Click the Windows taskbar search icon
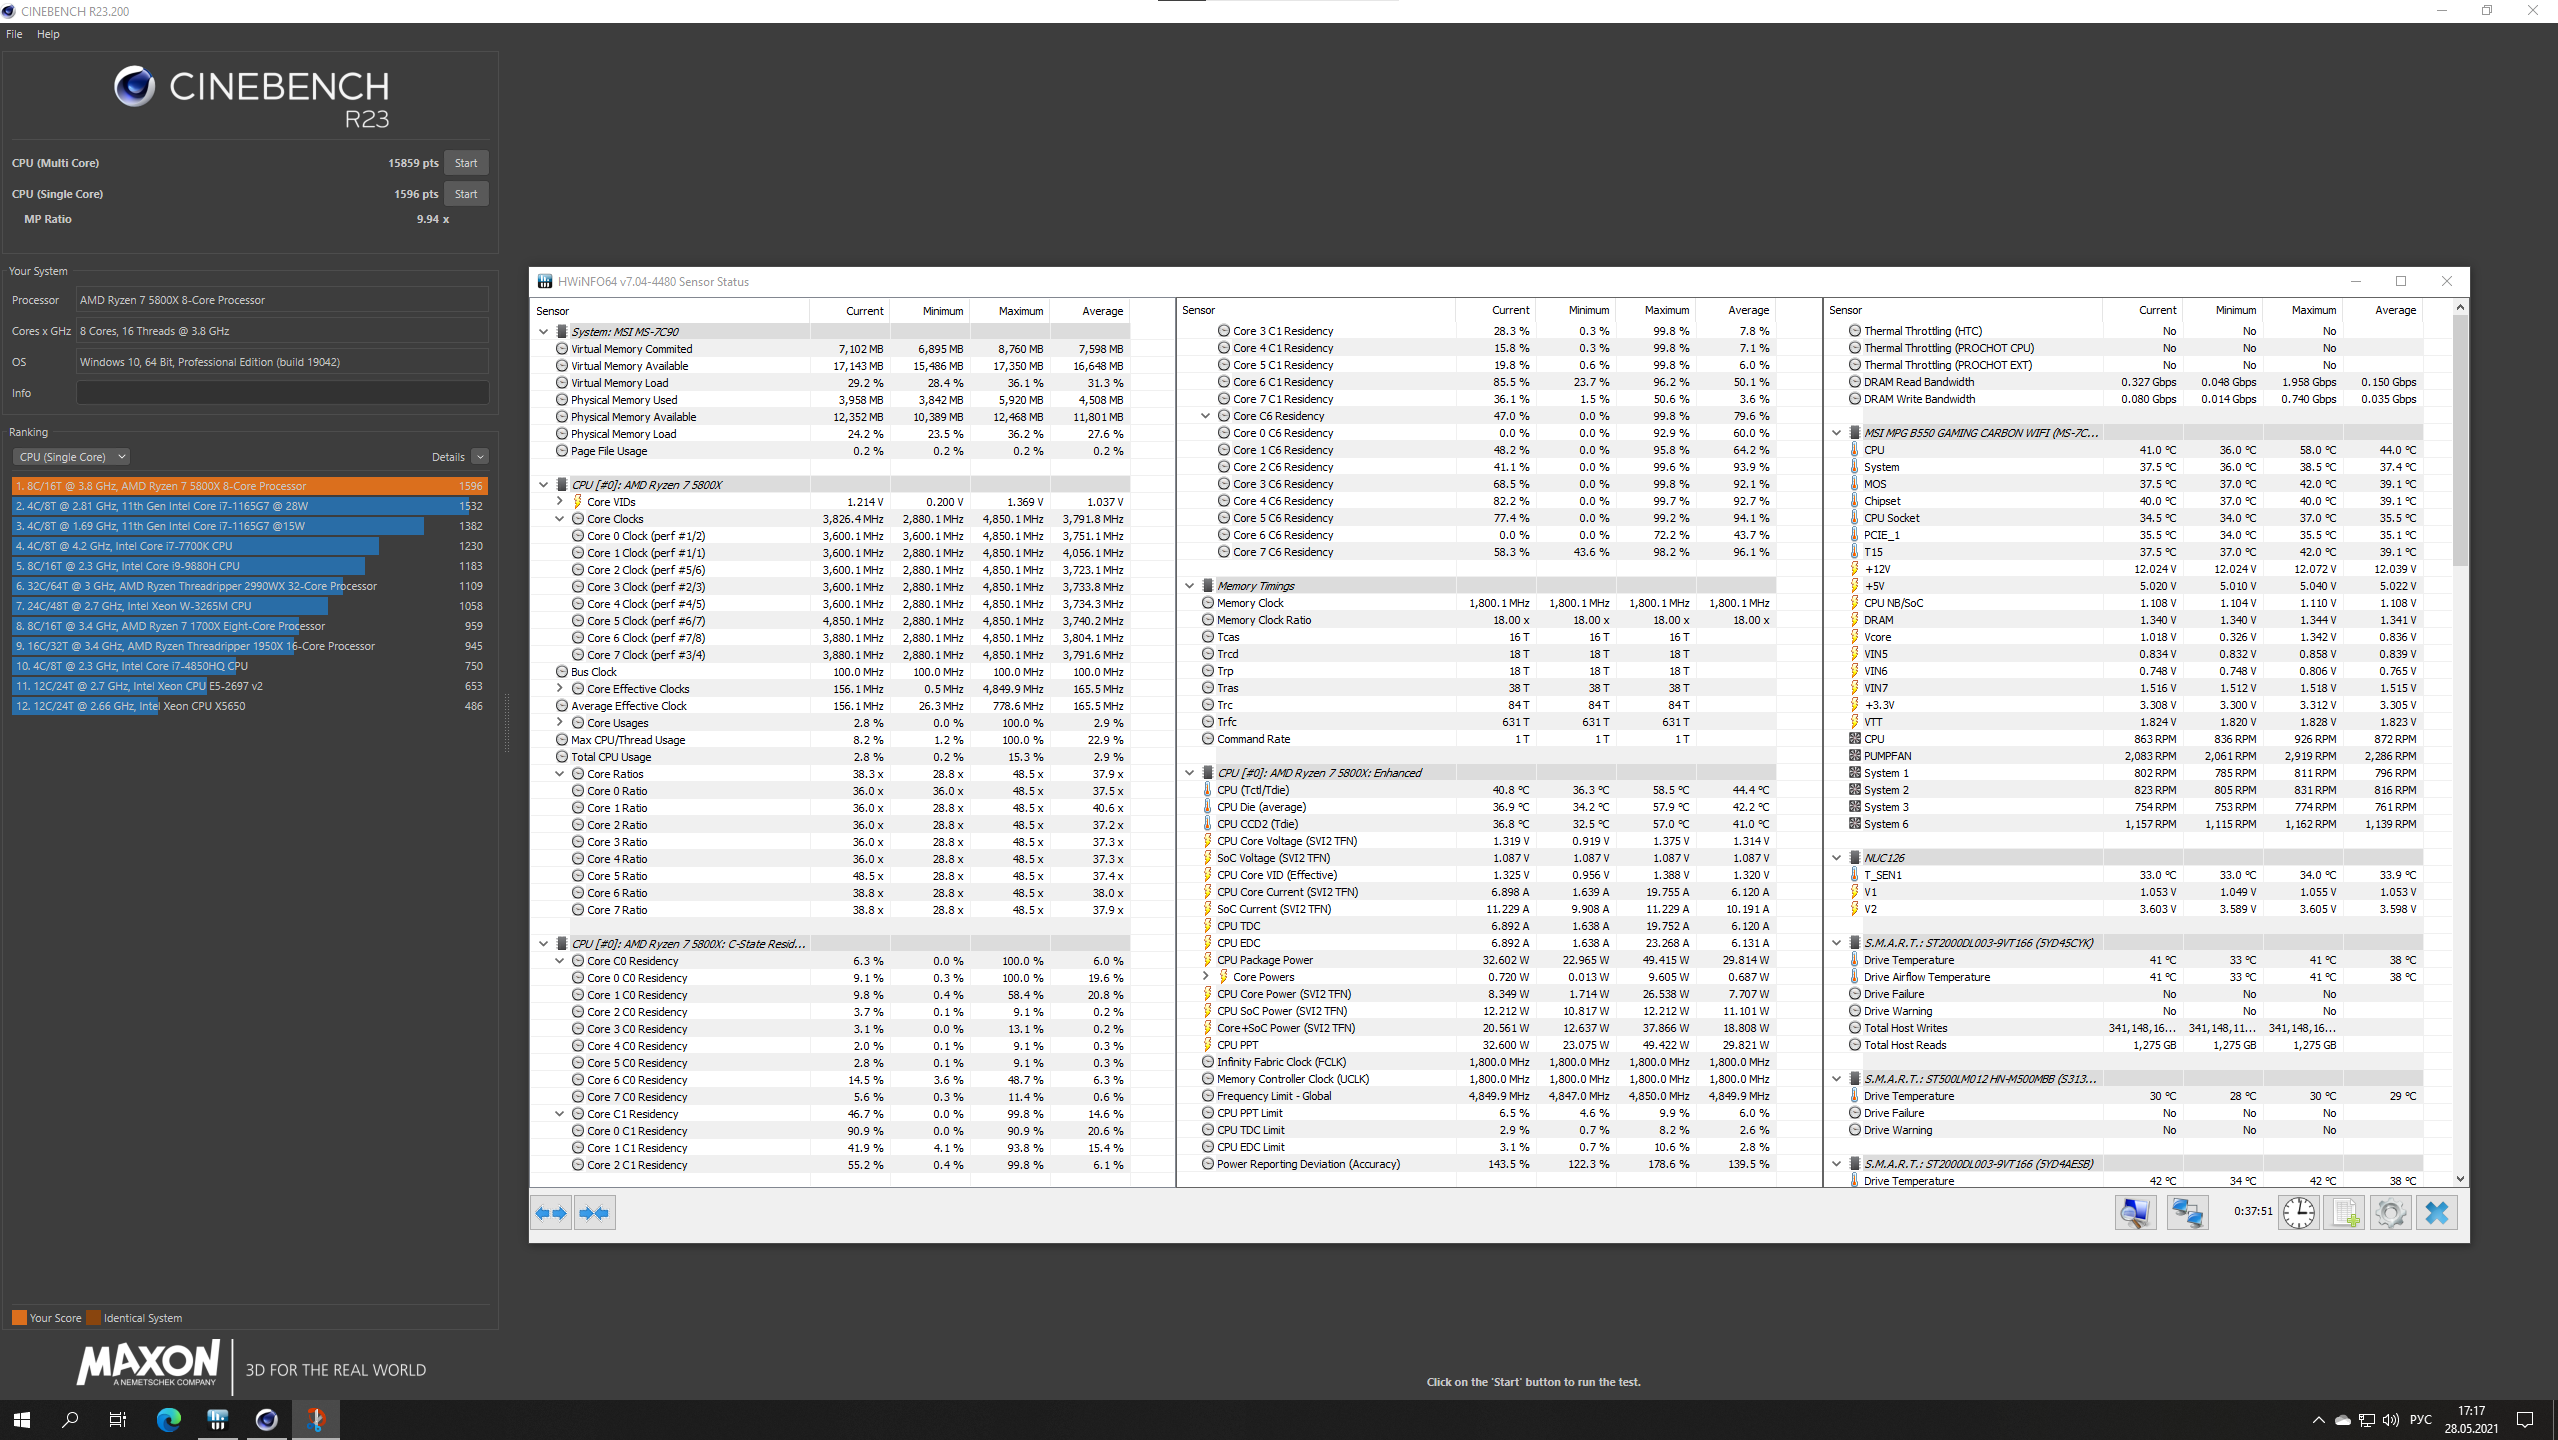Screen dimensions: 2558x1440 coord(70,1419)
